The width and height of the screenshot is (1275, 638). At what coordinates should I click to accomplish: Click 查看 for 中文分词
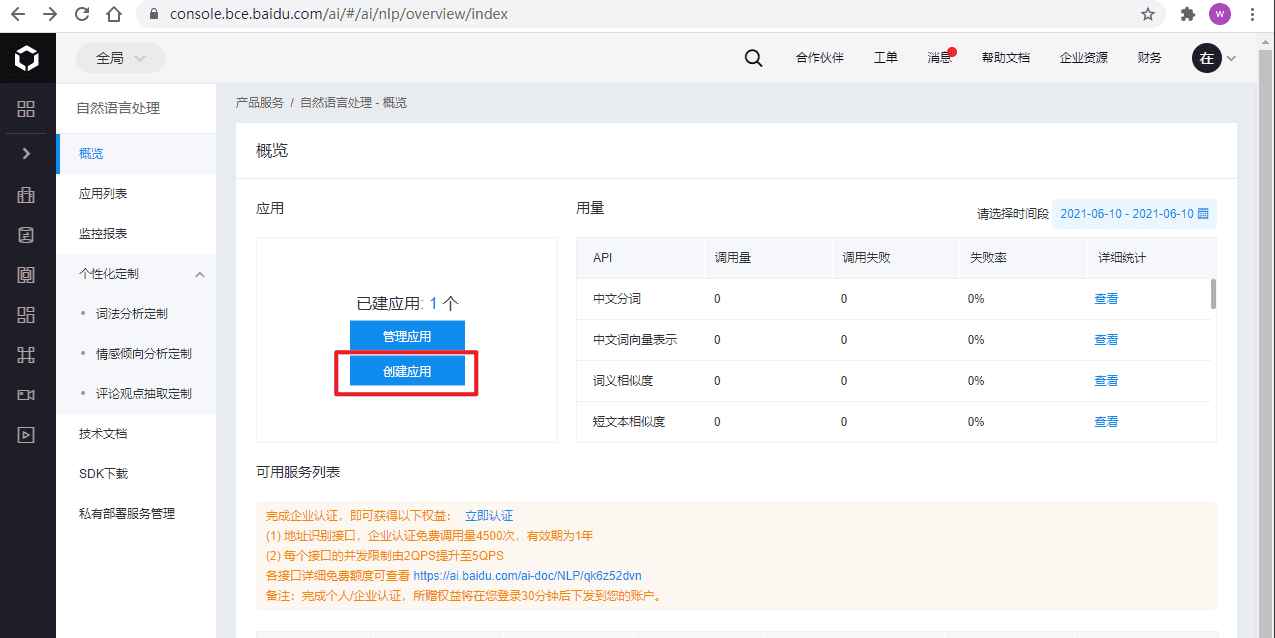click(1106, 299)
